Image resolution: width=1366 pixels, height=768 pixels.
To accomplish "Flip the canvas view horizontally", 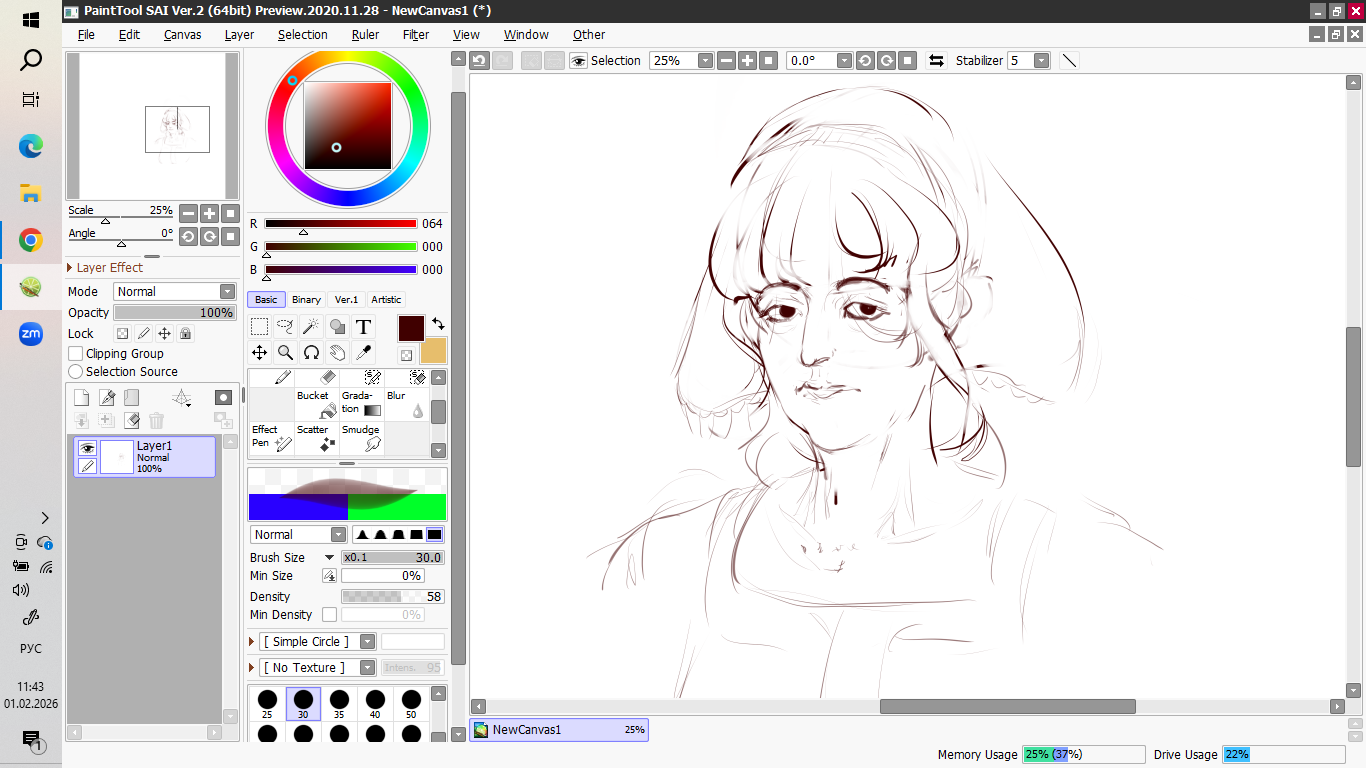I will 936,61.
